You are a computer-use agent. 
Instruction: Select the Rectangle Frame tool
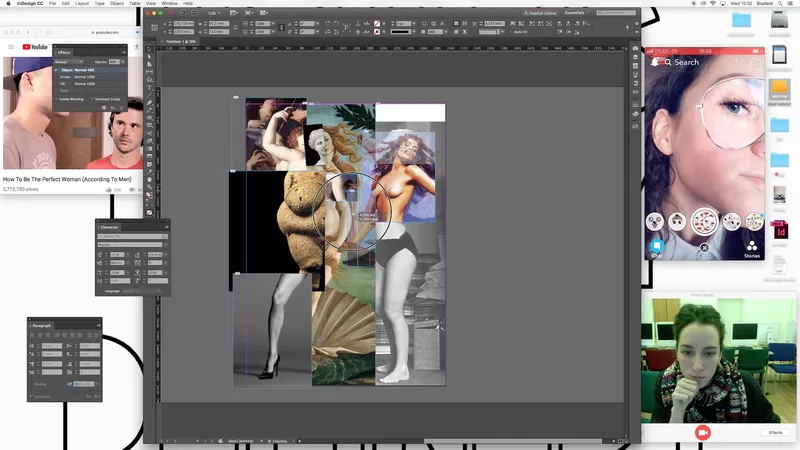tap(149, 118)
